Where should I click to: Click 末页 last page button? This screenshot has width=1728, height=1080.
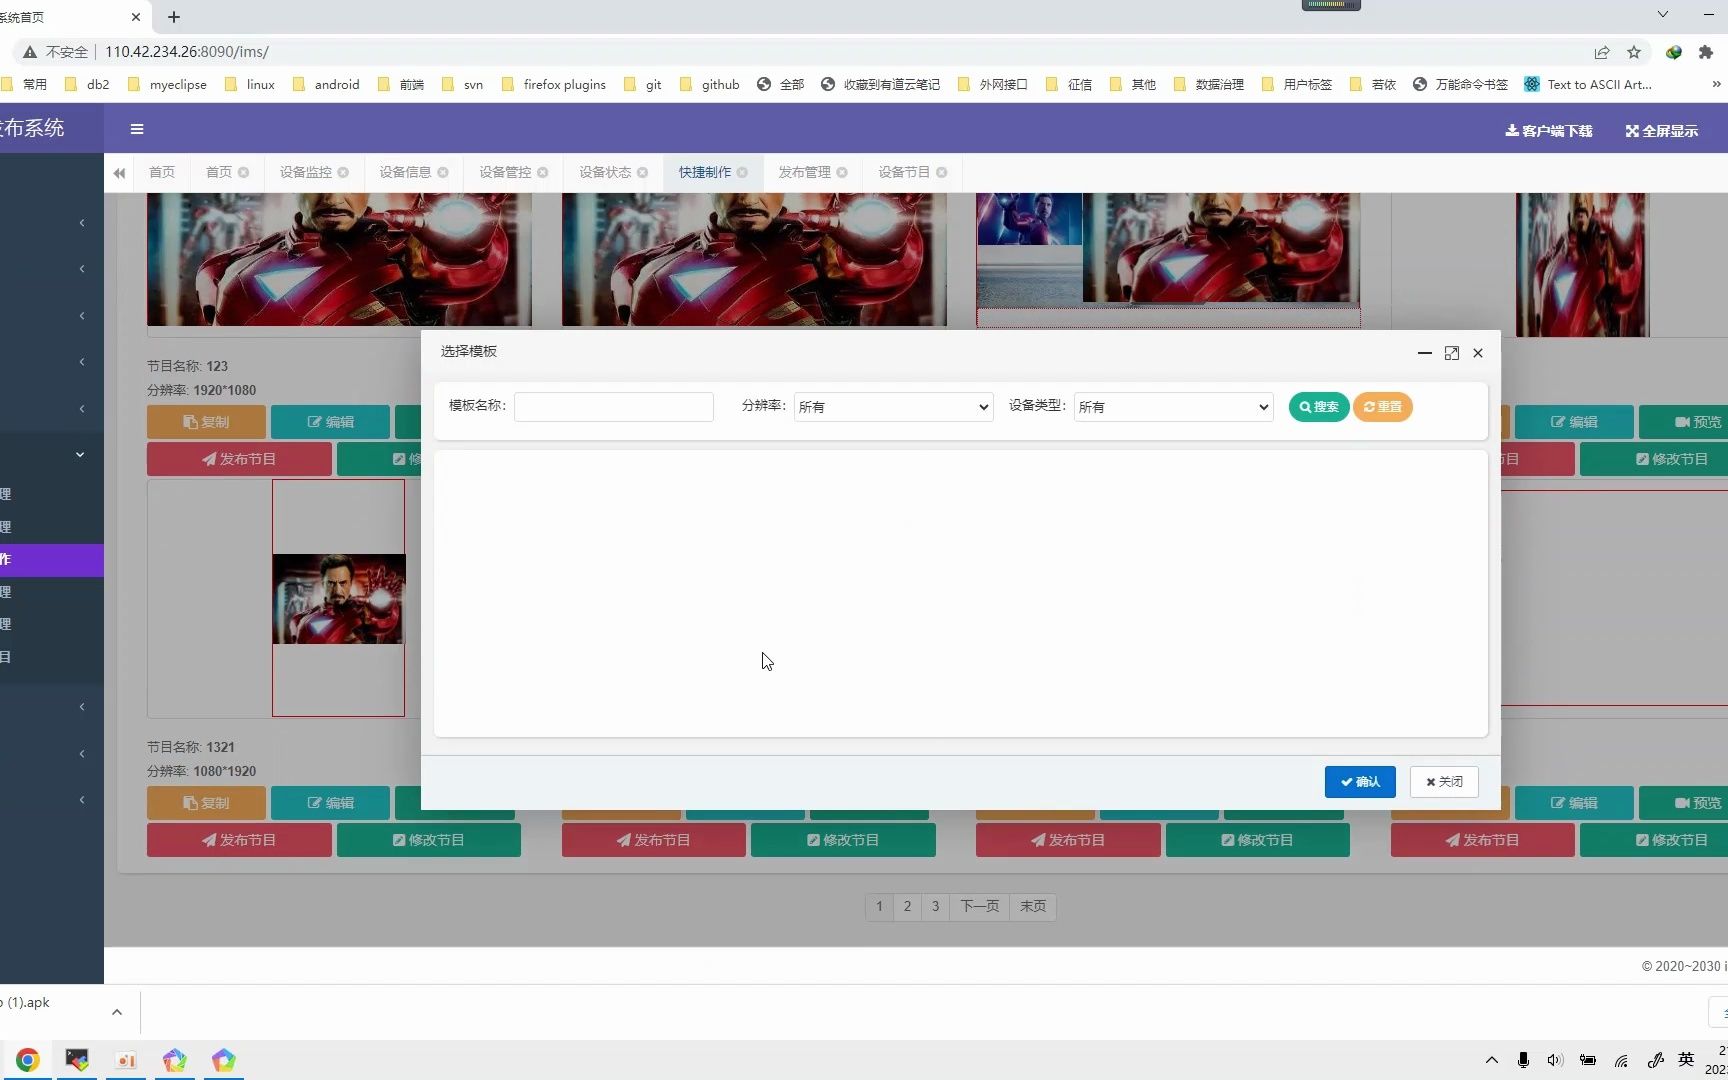1033,906
